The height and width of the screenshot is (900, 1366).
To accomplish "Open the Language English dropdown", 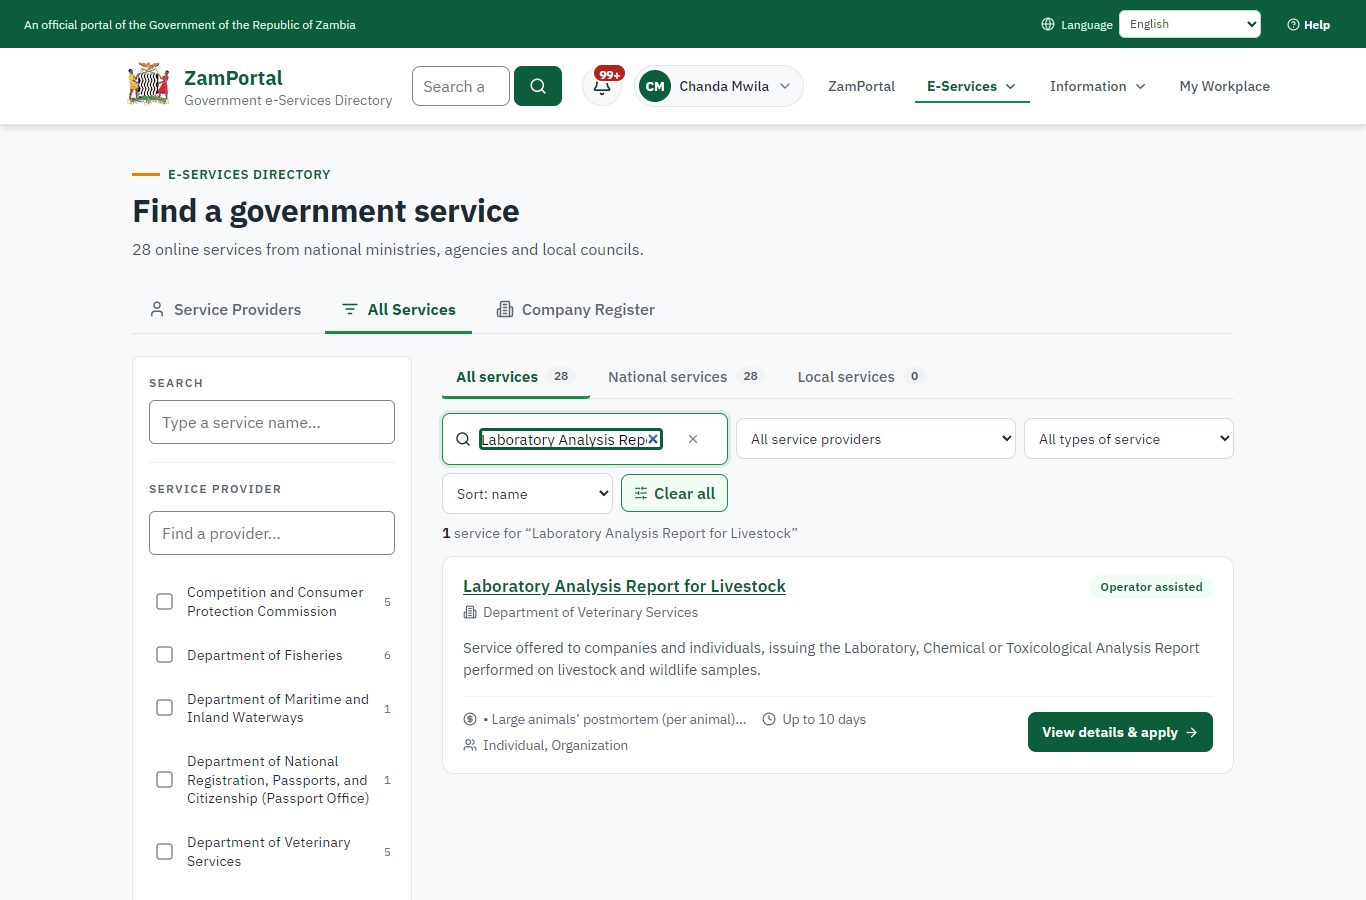I will tap(1190, 24).
